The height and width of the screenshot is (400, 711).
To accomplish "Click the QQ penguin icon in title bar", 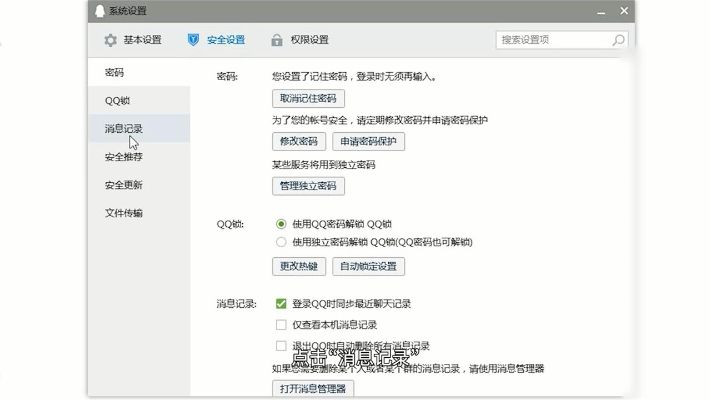I will [x=100, y=11].
